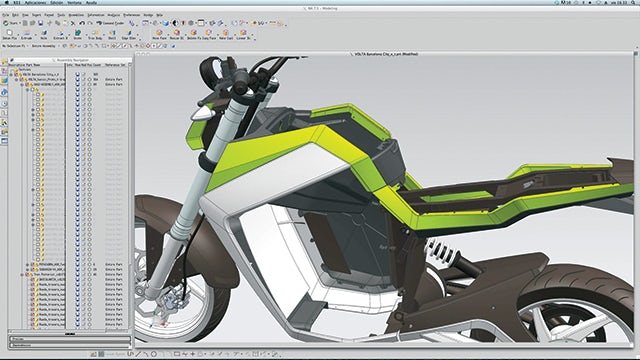Select the sketch Line tool at bottom
This screenshot has height=360, width=640.
click(138, 354)
